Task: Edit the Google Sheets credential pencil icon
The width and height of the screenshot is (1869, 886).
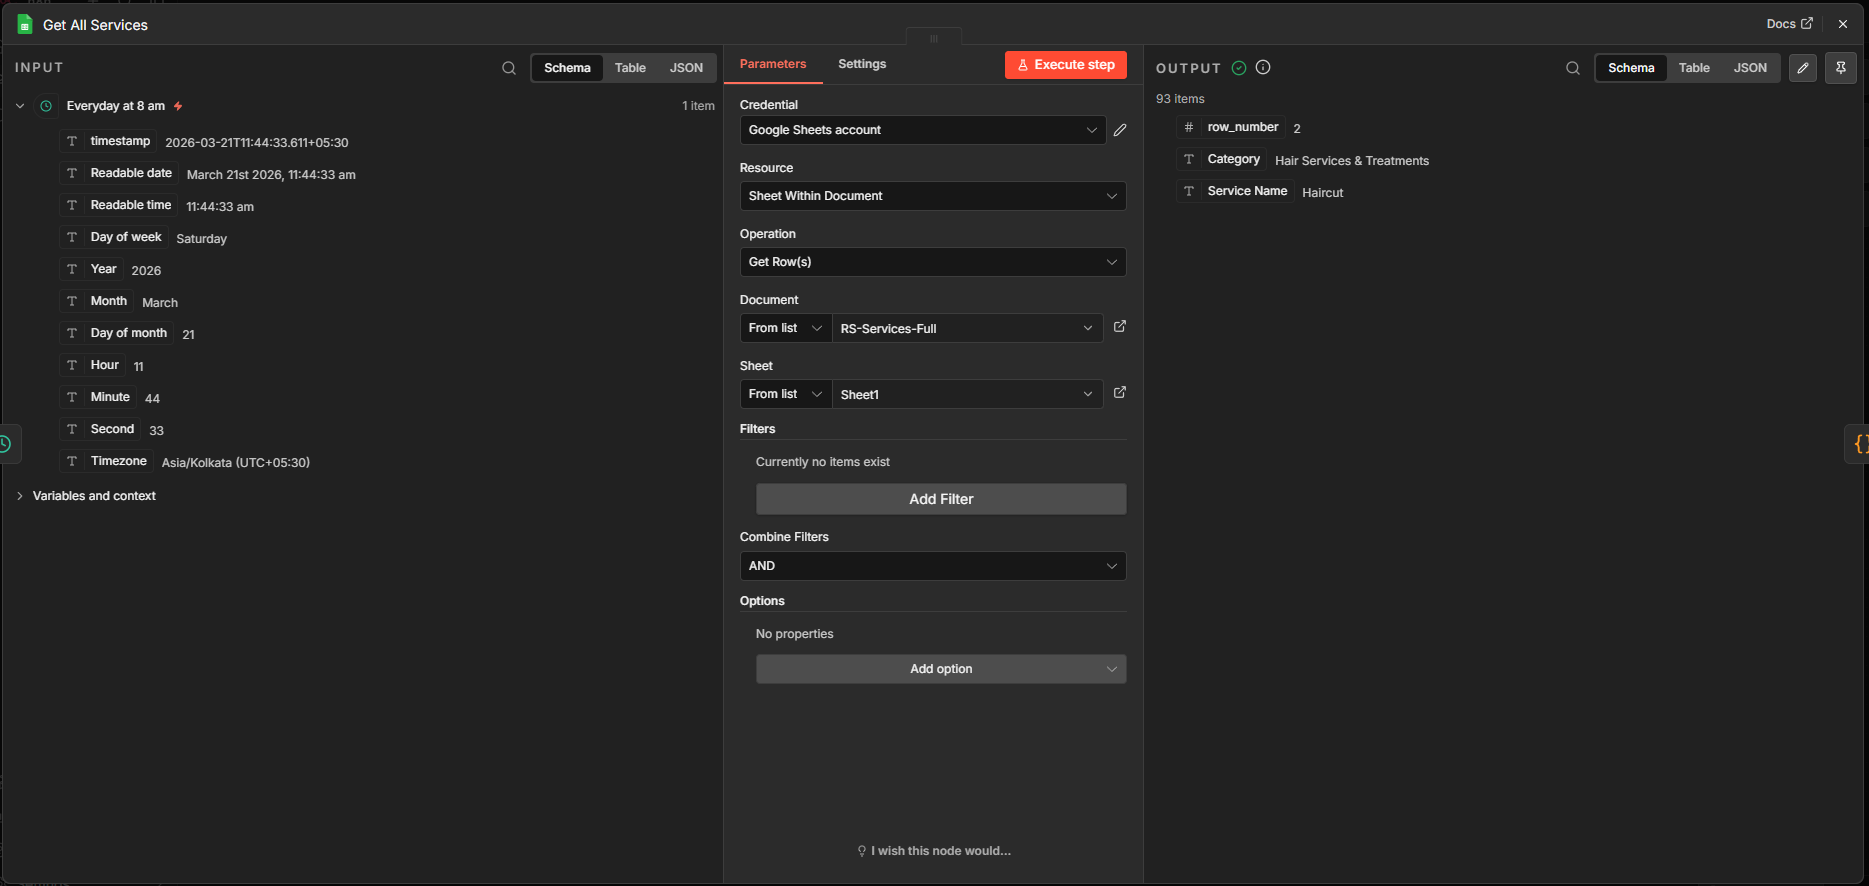Action: (x=1120, y=130)
